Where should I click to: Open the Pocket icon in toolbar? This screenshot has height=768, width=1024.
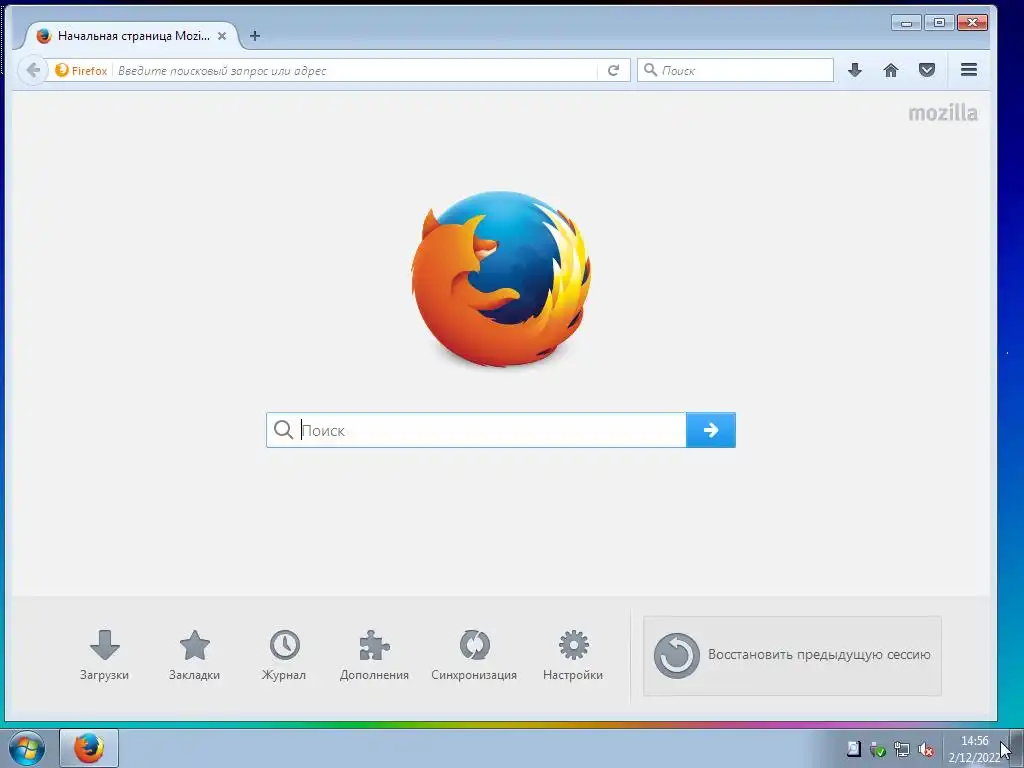coord(927,70)
